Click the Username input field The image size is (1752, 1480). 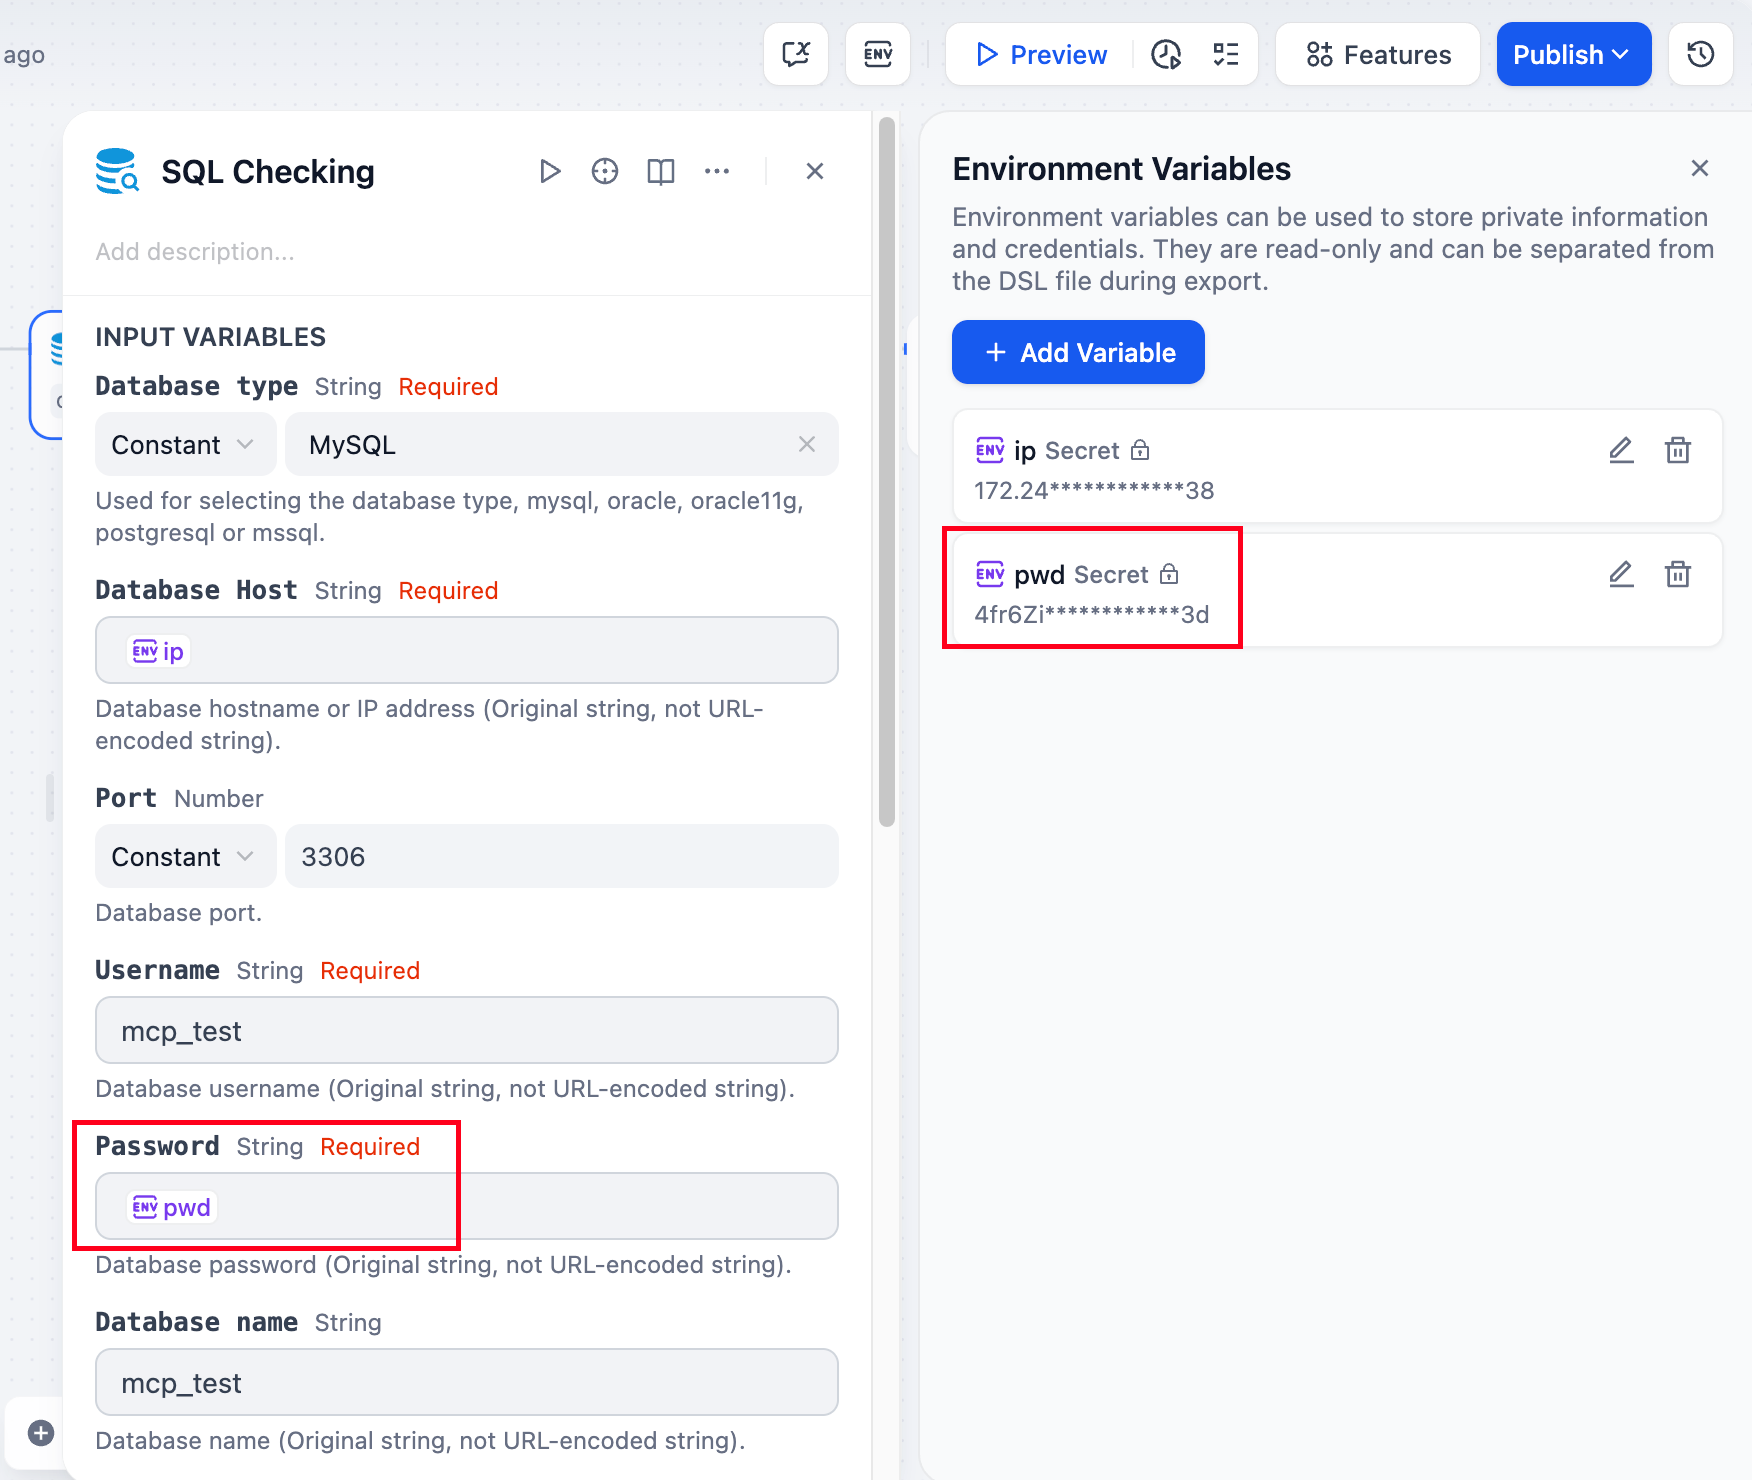pyautogui.click(x=466, y=1030)
